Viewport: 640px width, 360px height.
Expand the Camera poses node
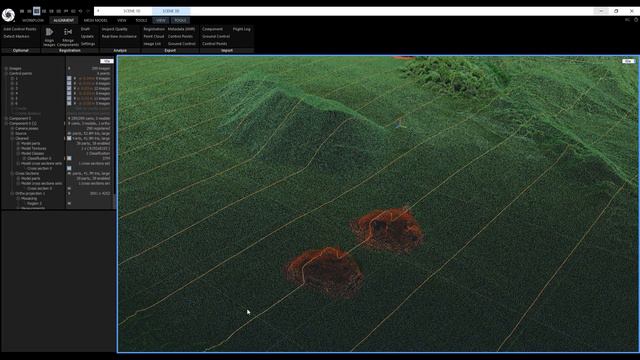(x=12, y=128)
